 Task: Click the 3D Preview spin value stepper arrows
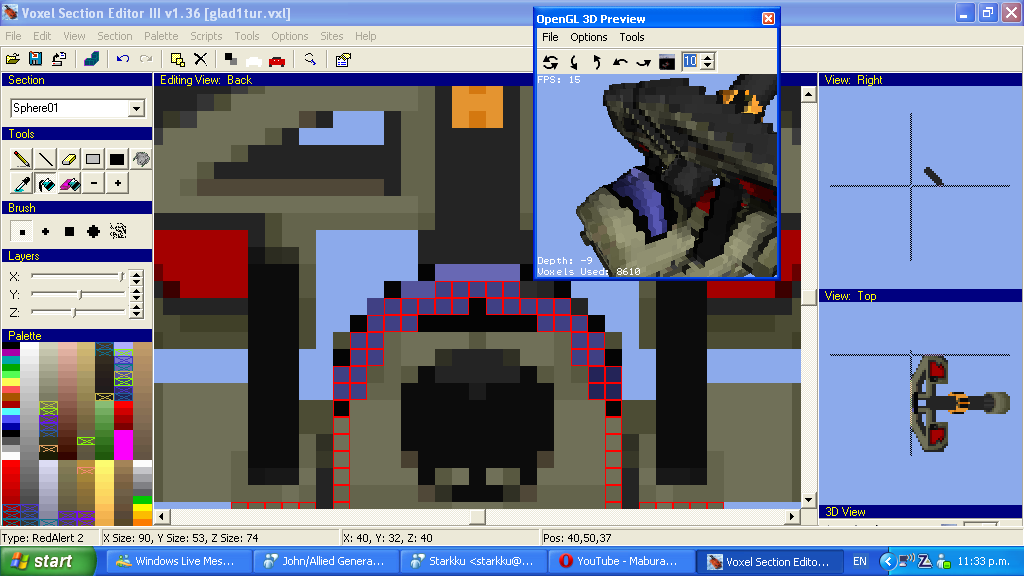[707, 61]
